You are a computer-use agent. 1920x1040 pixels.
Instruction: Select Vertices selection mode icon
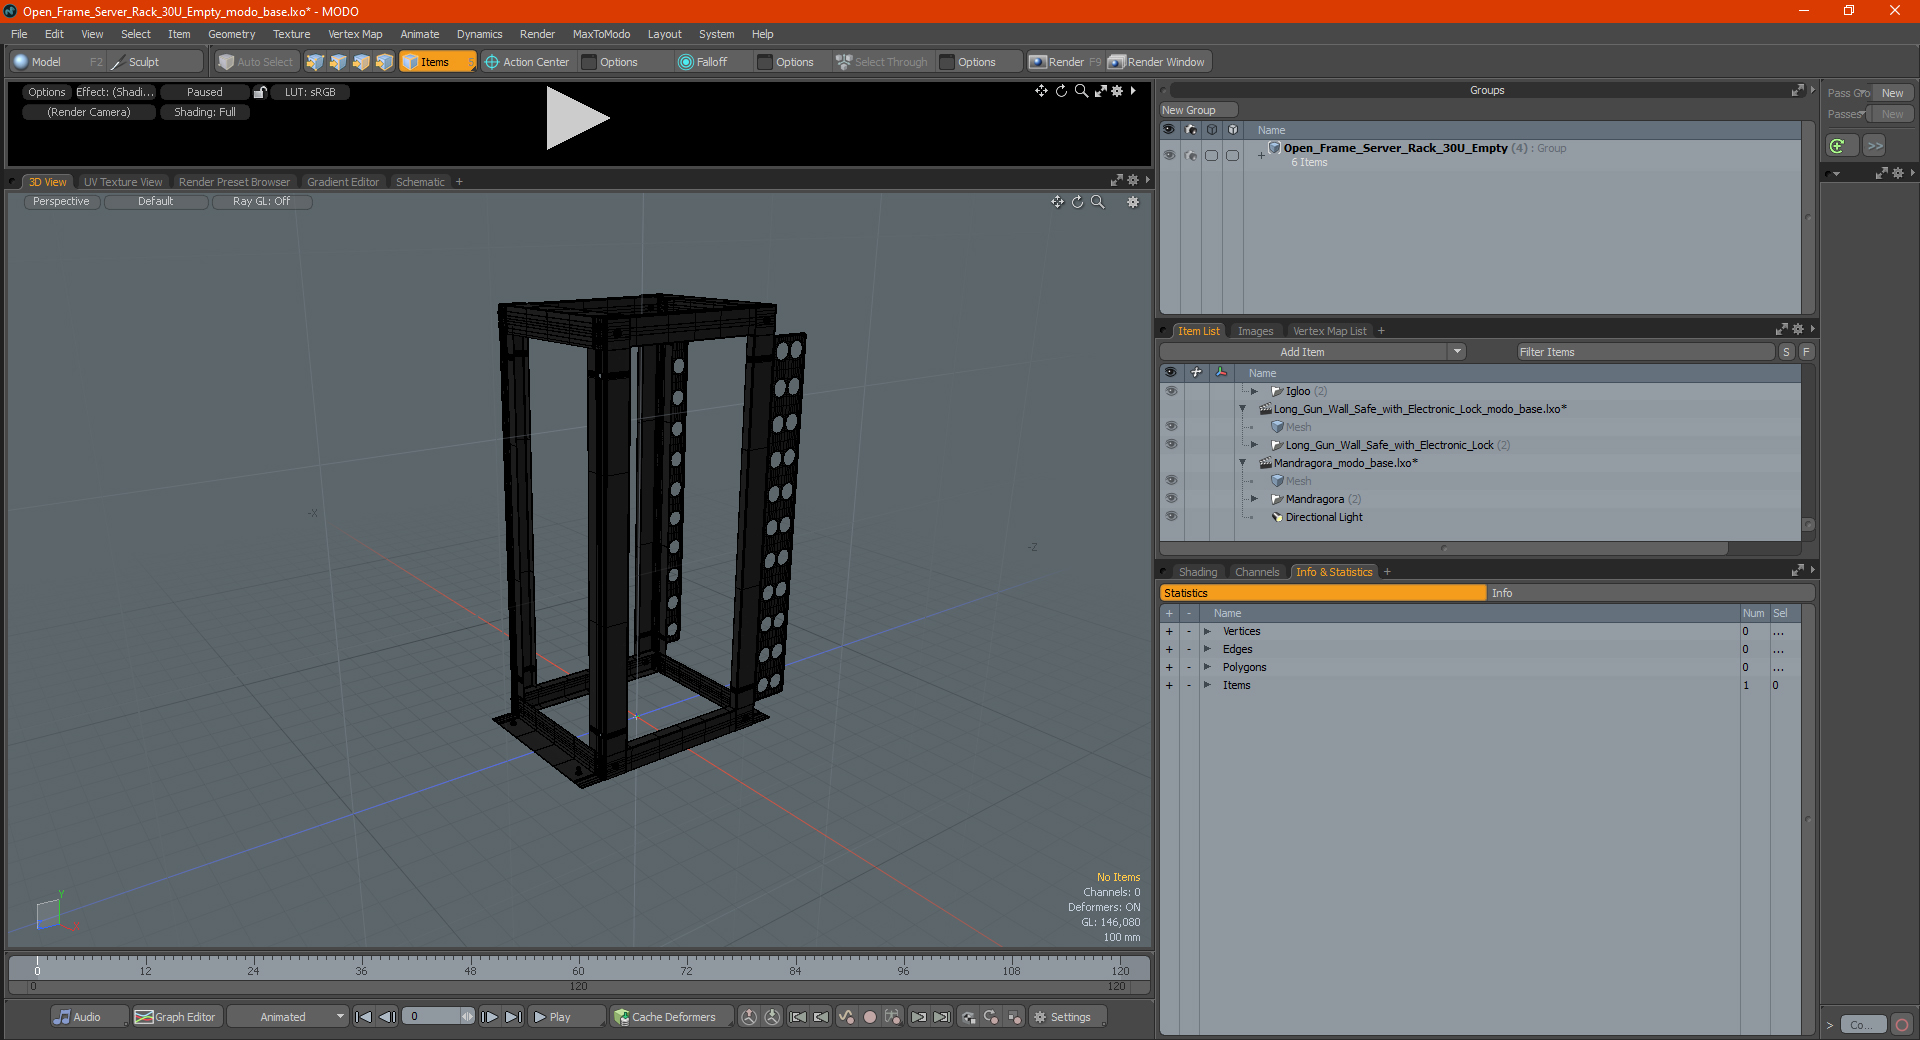315,62
